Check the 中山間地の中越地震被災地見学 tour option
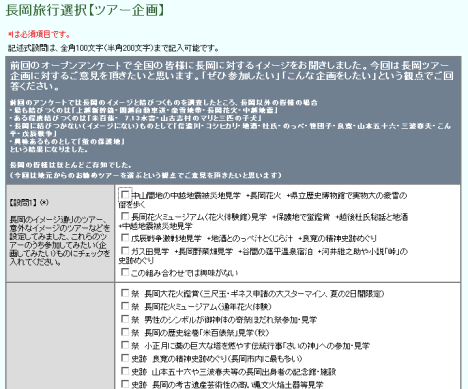 click(x=125, y=195)
